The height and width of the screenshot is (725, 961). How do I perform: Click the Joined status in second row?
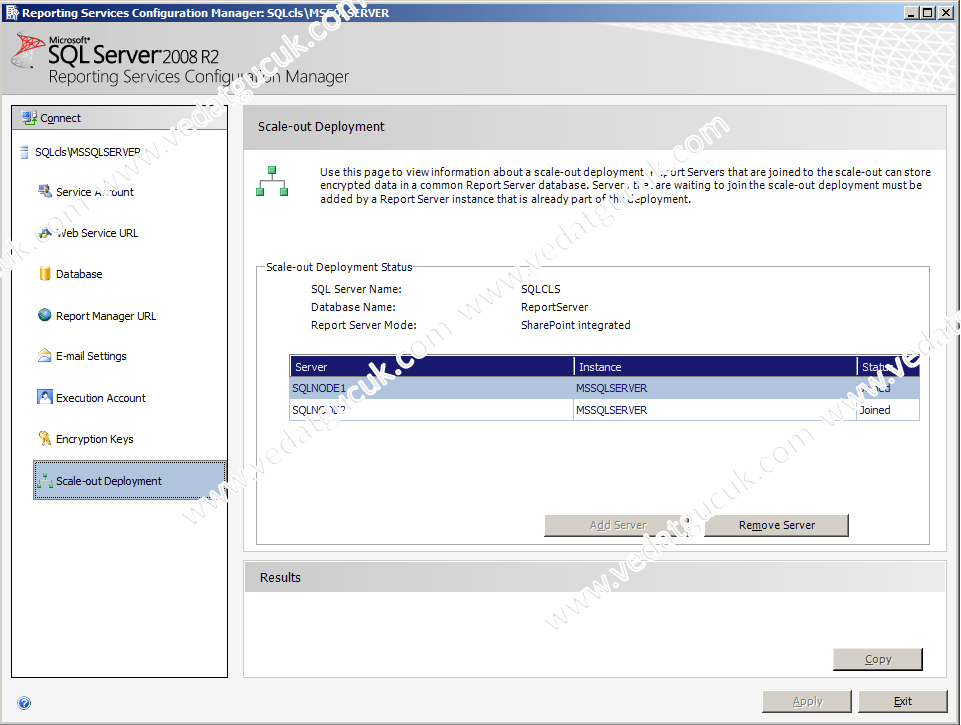pyautogui.click(x=875, y=410)
